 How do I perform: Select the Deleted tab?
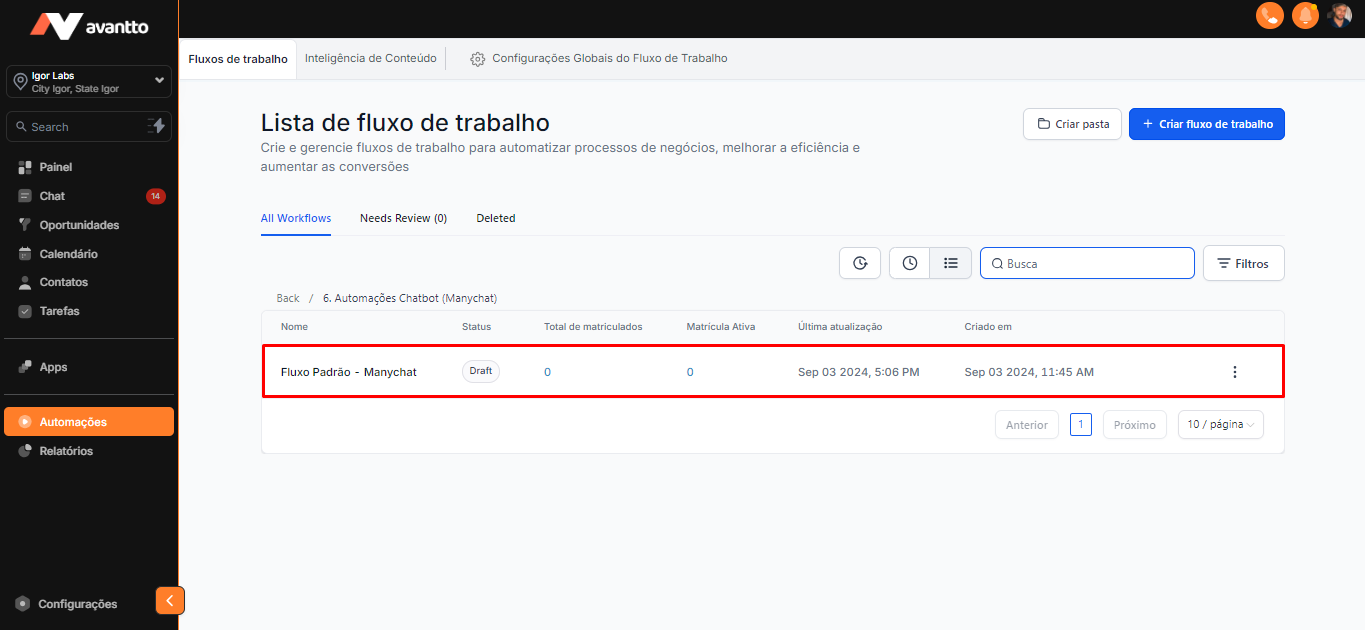(x=496, y=218)
